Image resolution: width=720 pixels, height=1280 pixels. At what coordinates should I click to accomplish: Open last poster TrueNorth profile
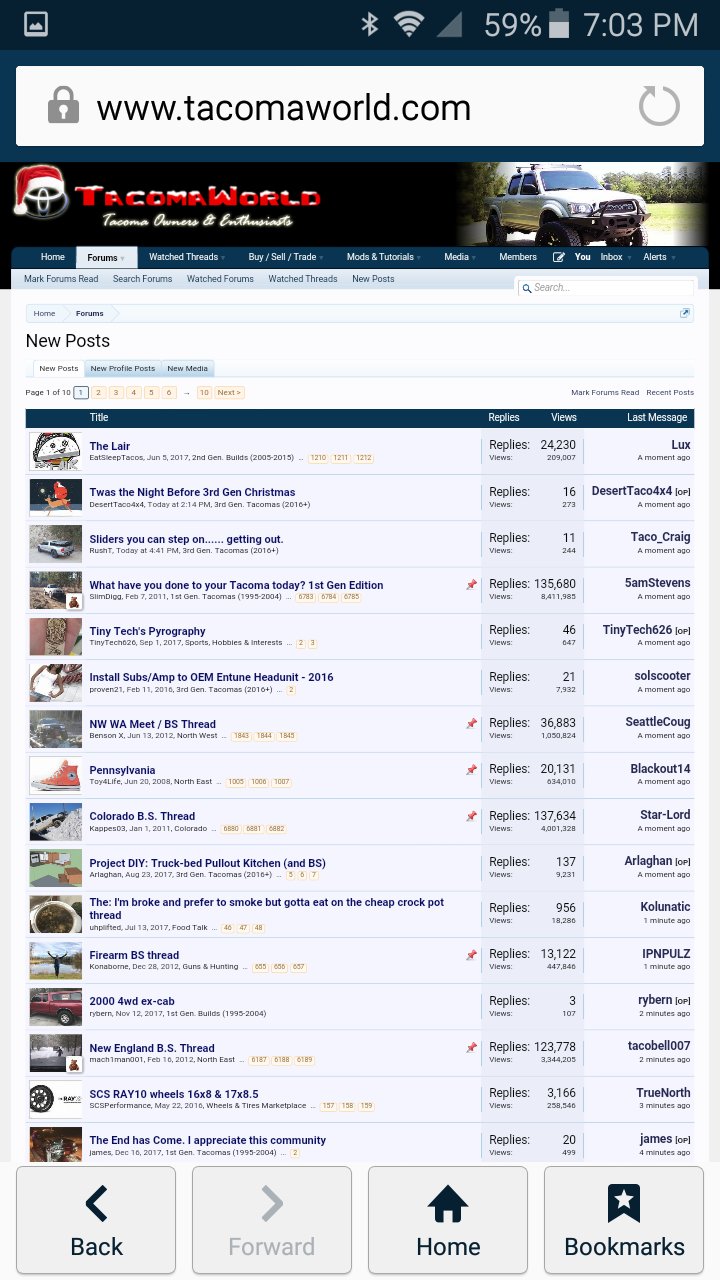click(x=663, y=1093)
